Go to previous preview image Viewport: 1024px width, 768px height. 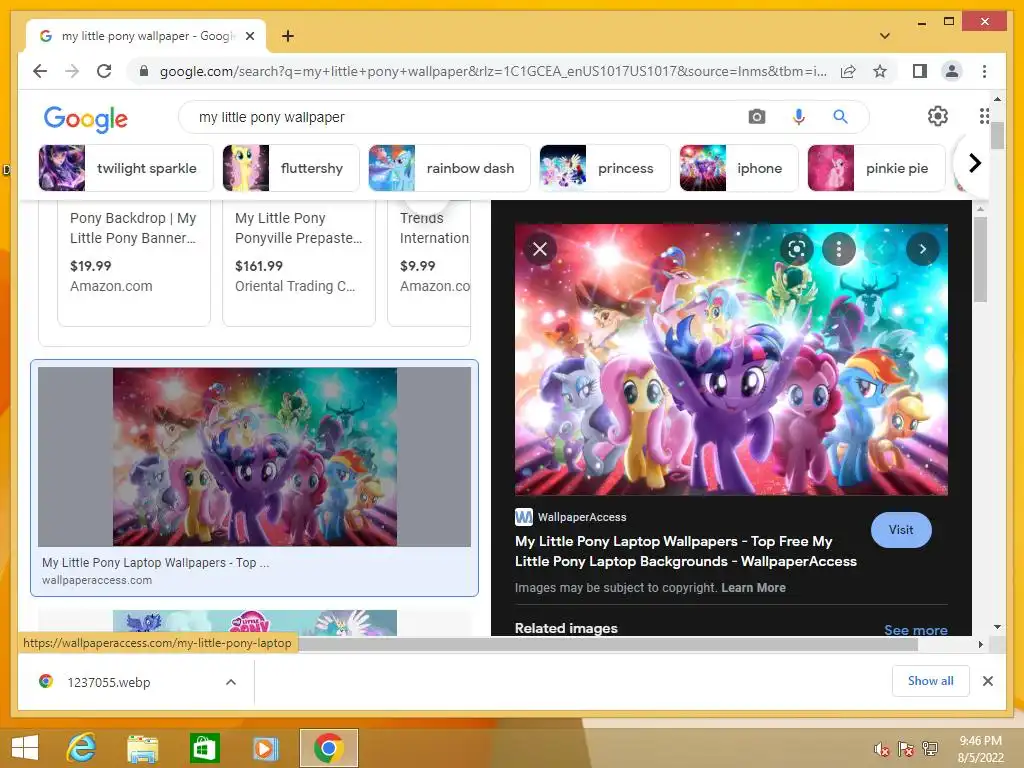coord(881,249)
